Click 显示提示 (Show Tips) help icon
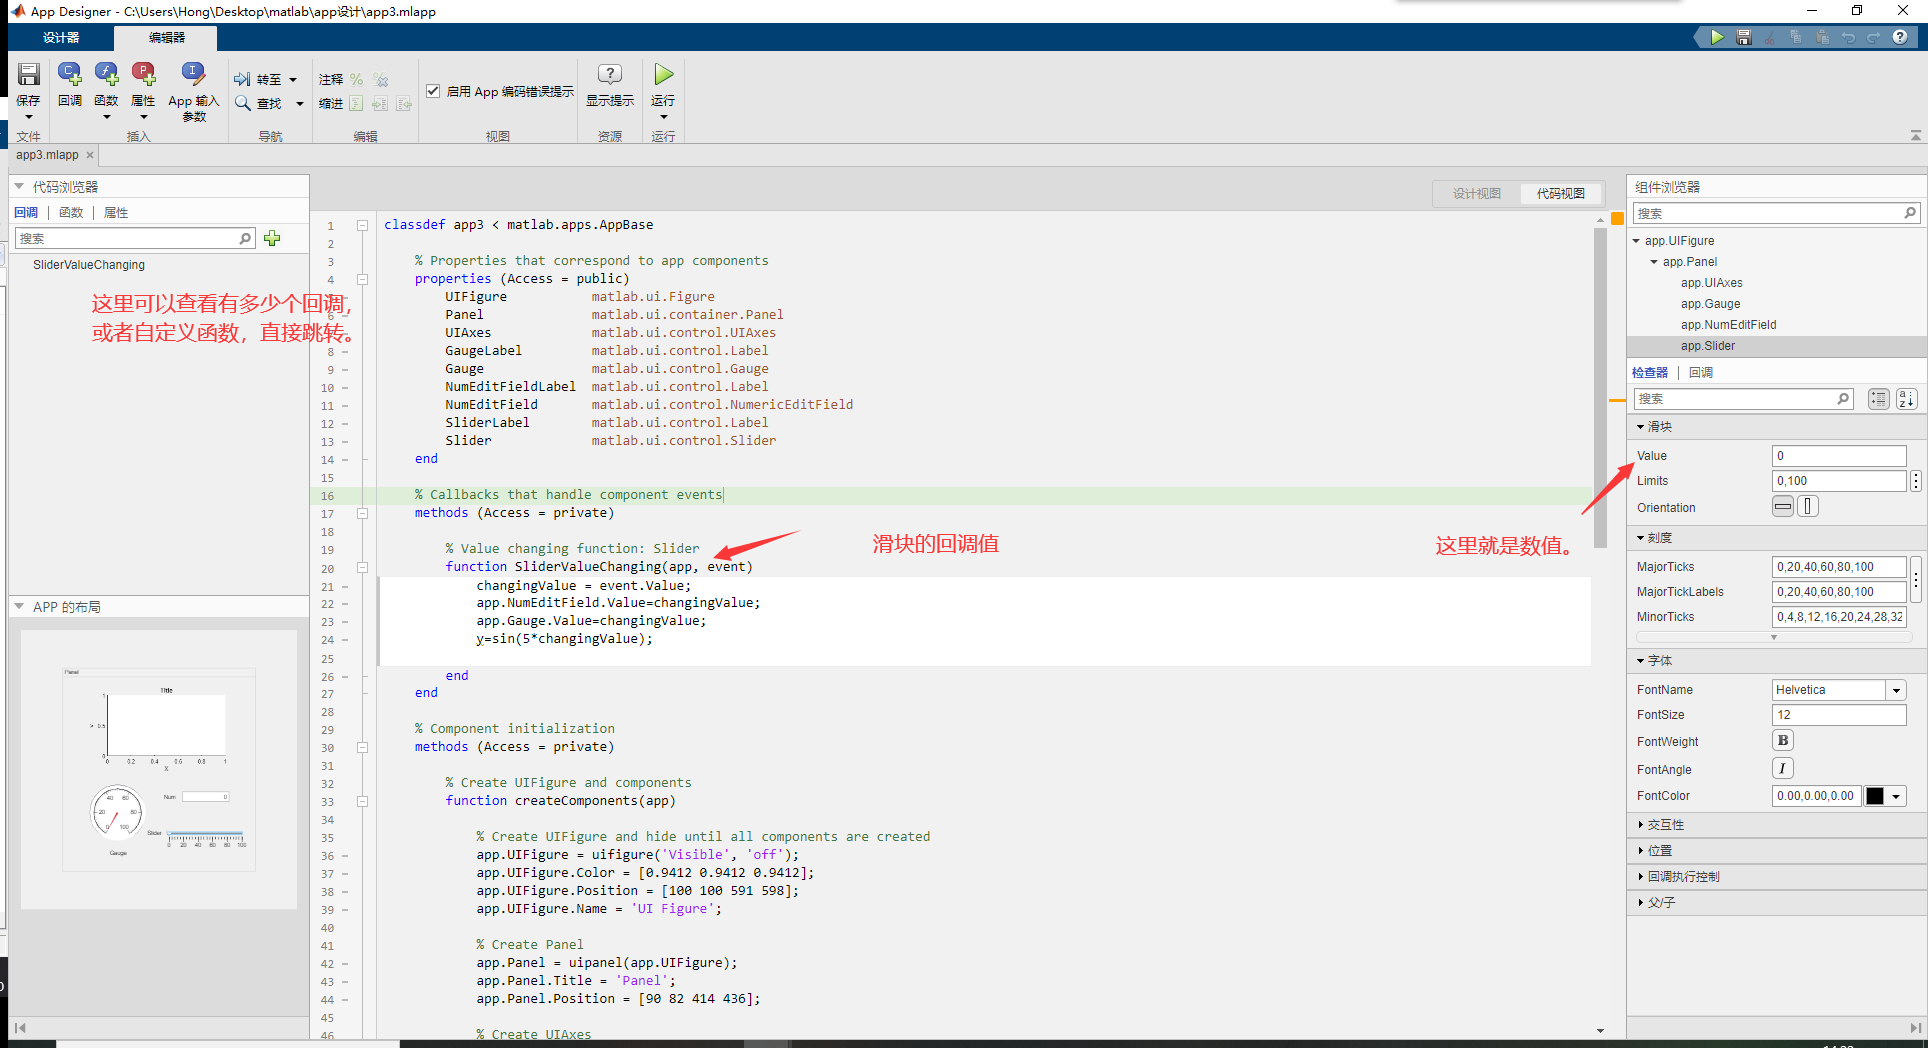This screenshot has width=1928, height=1048. click(609, 74)
